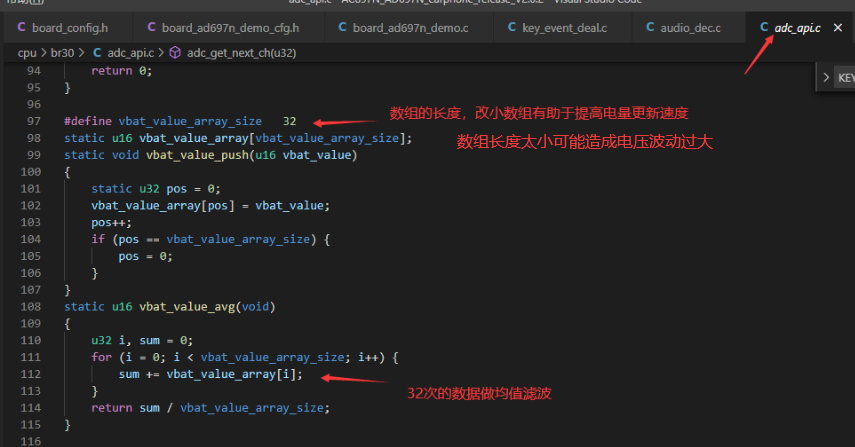Click 'static u32 pos = 0;' line

(x=156, y=189)
